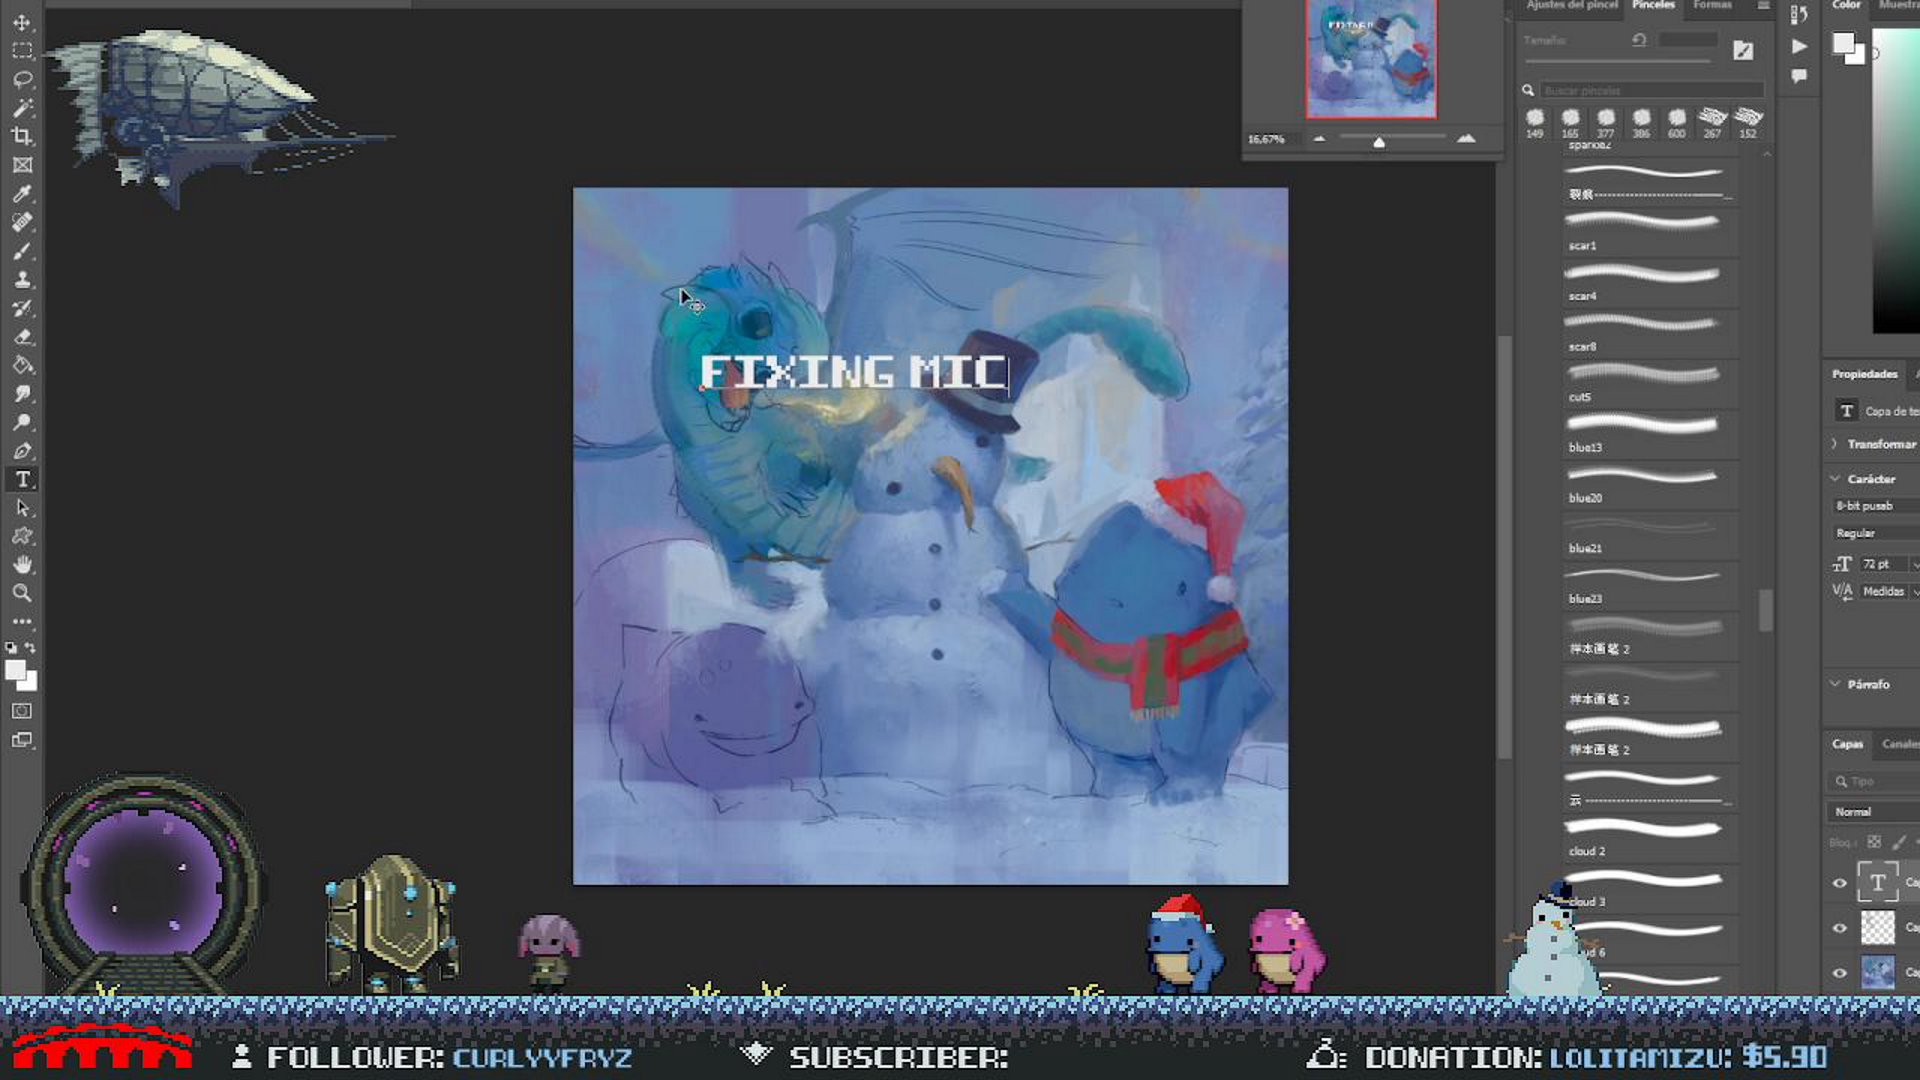Screen dimensions: 1920x1080
Task: Select the Crop tool
Action: click(22, 136)
